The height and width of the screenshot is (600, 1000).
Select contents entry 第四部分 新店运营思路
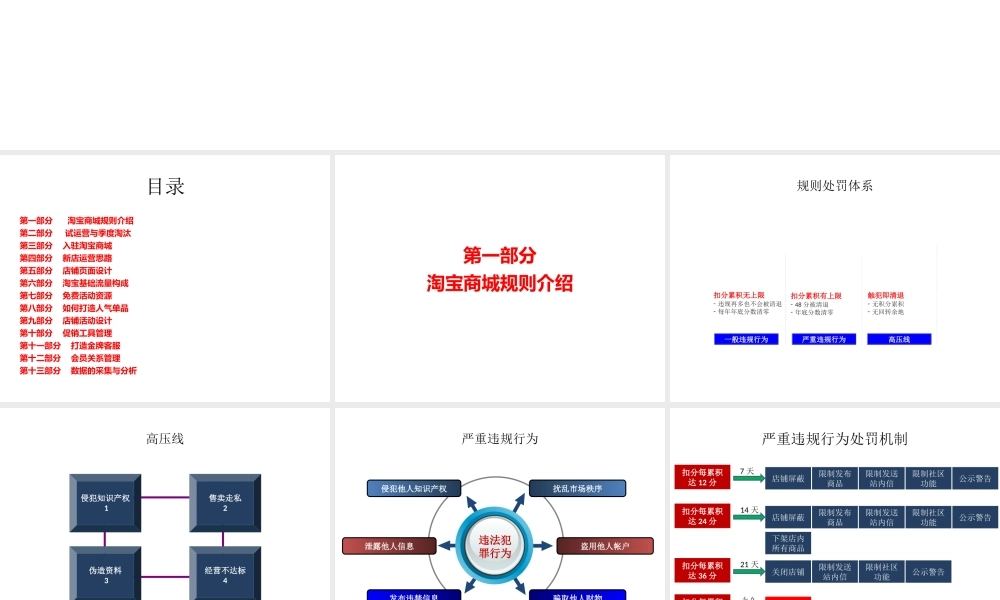click(x=66, y=258)
